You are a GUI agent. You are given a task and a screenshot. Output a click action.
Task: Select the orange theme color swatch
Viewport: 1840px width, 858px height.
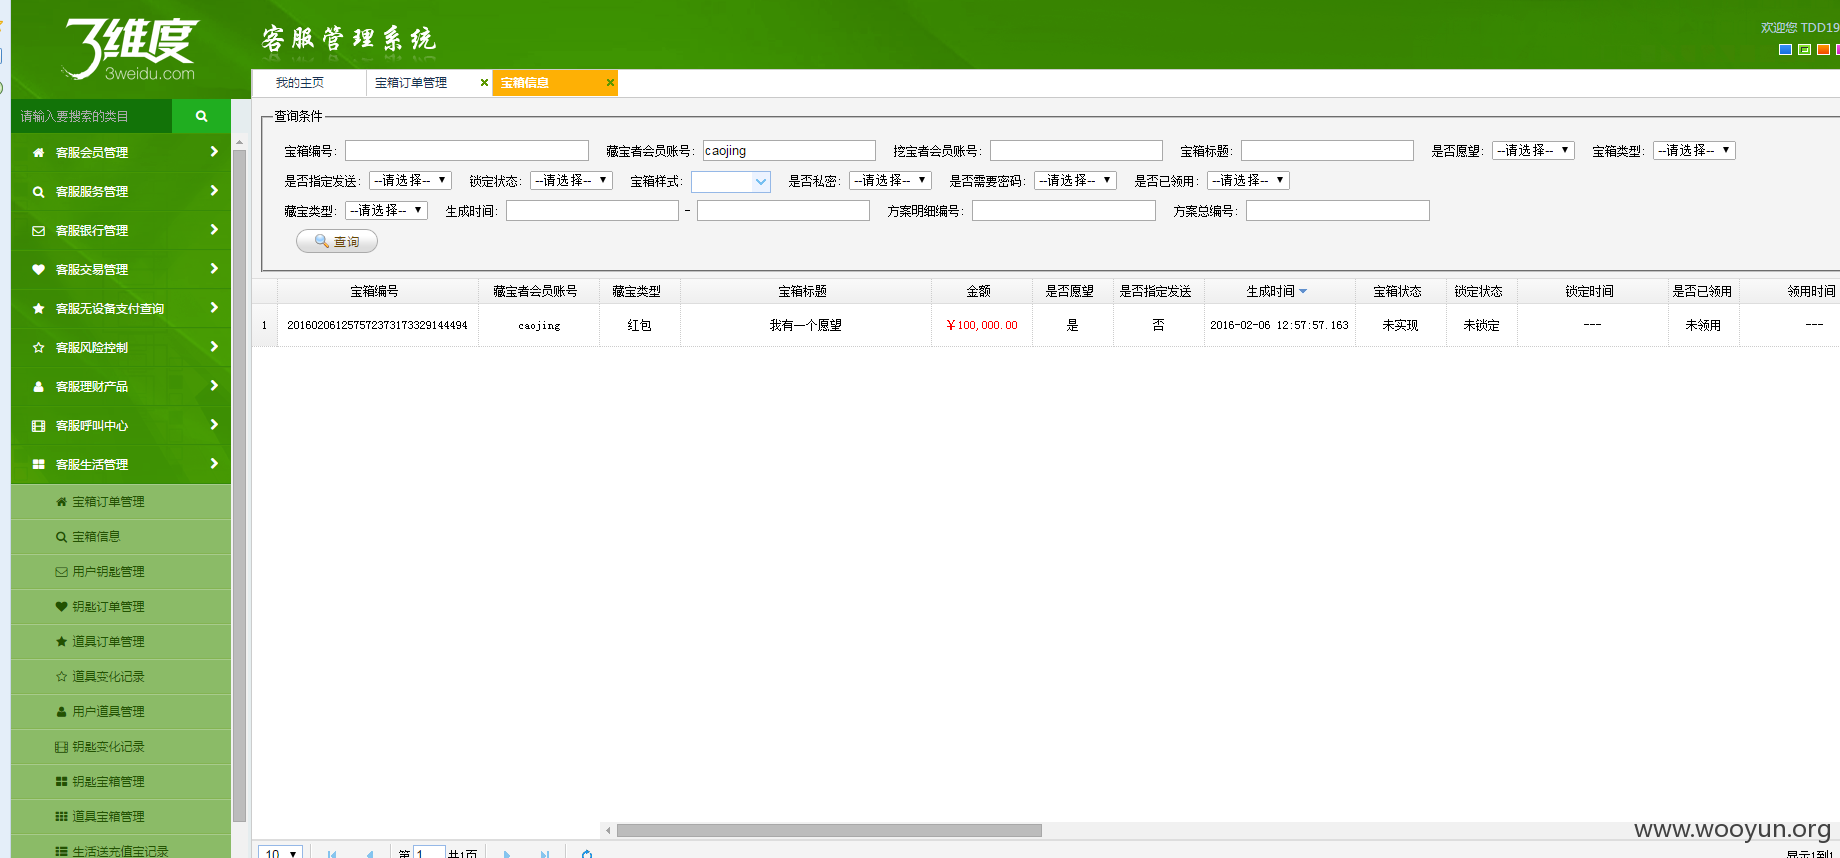pyautogui.click(x=1823, y=49)
